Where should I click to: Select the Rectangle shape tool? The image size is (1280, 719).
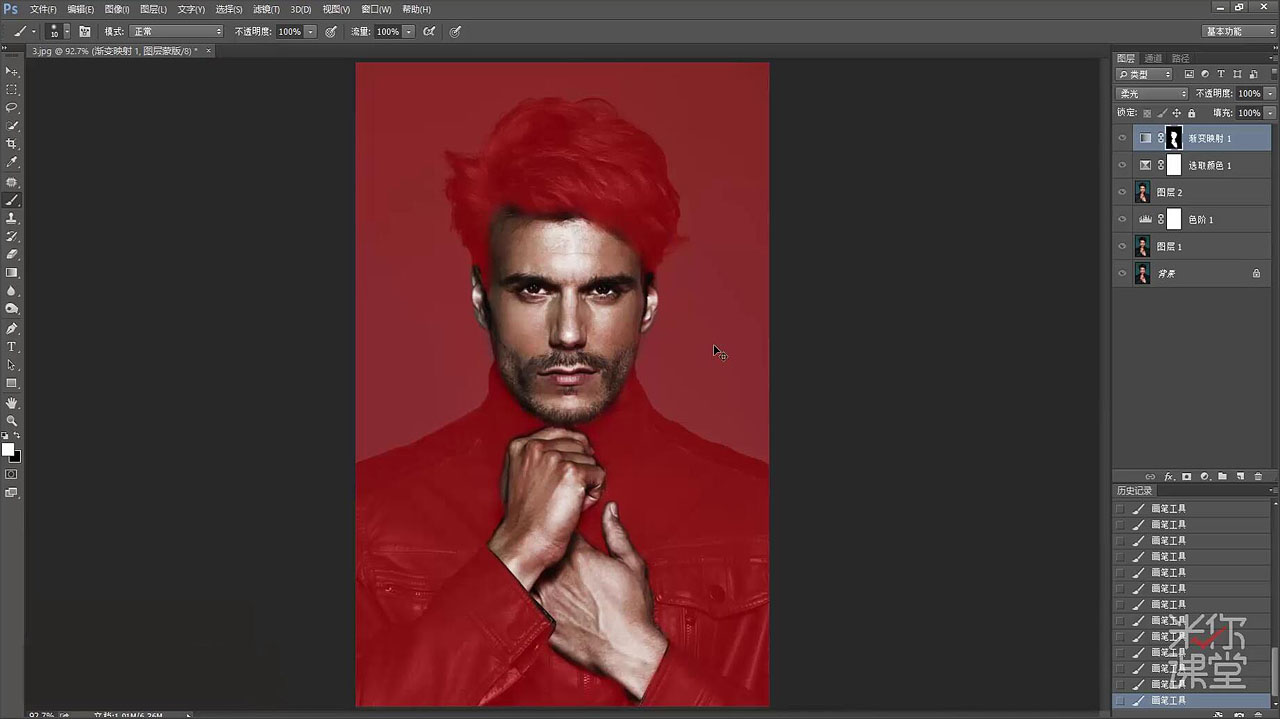click(x=12, y=383)
